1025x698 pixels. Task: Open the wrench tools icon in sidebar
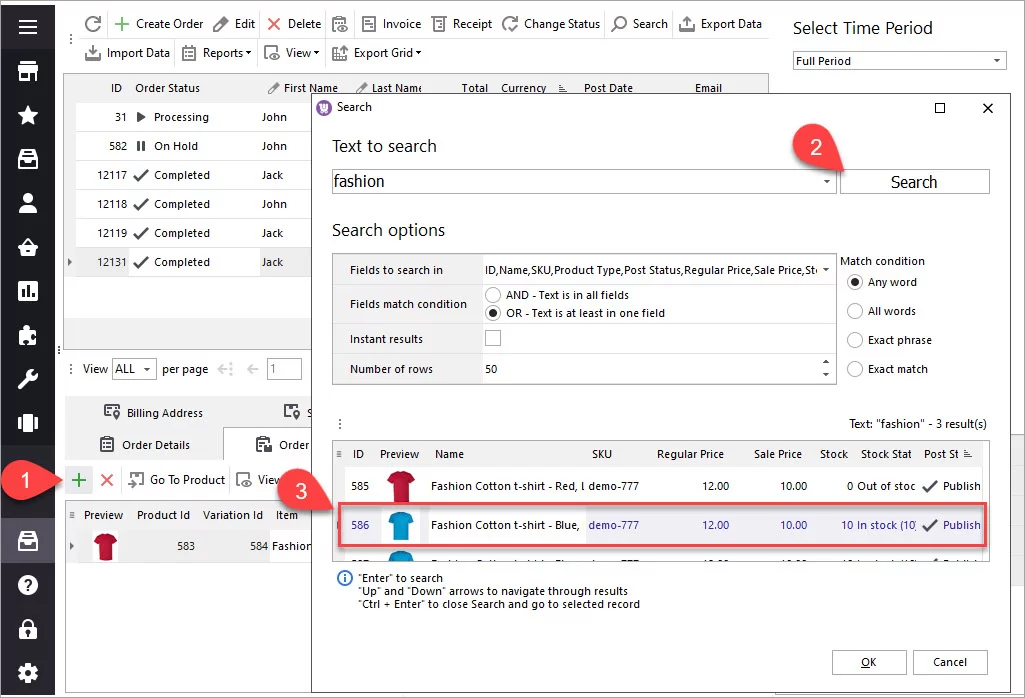tap(28, 379)
